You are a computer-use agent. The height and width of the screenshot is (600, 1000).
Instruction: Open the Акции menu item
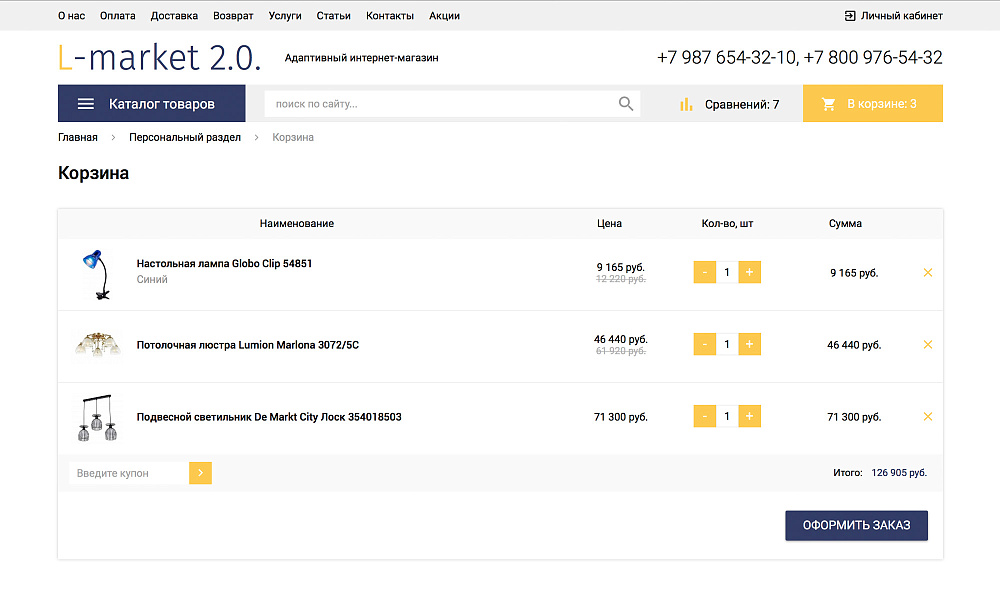(444, 15)
